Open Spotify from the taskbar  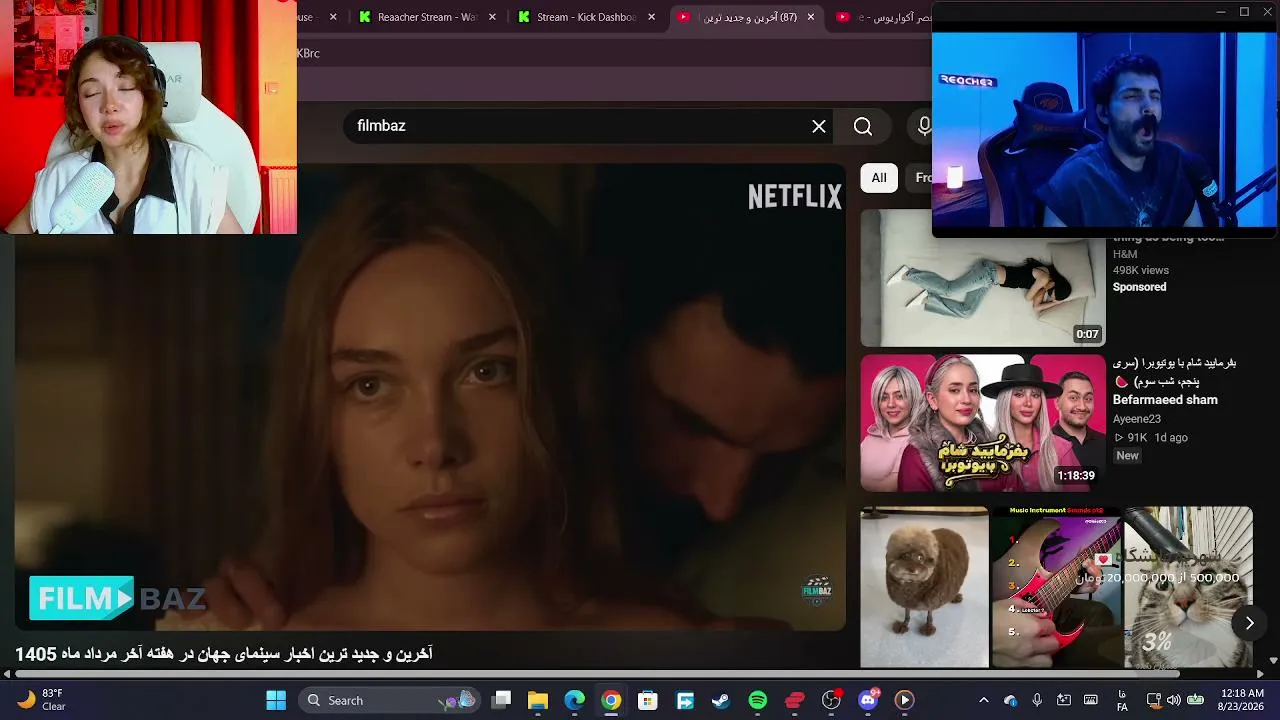pos(758,700)
